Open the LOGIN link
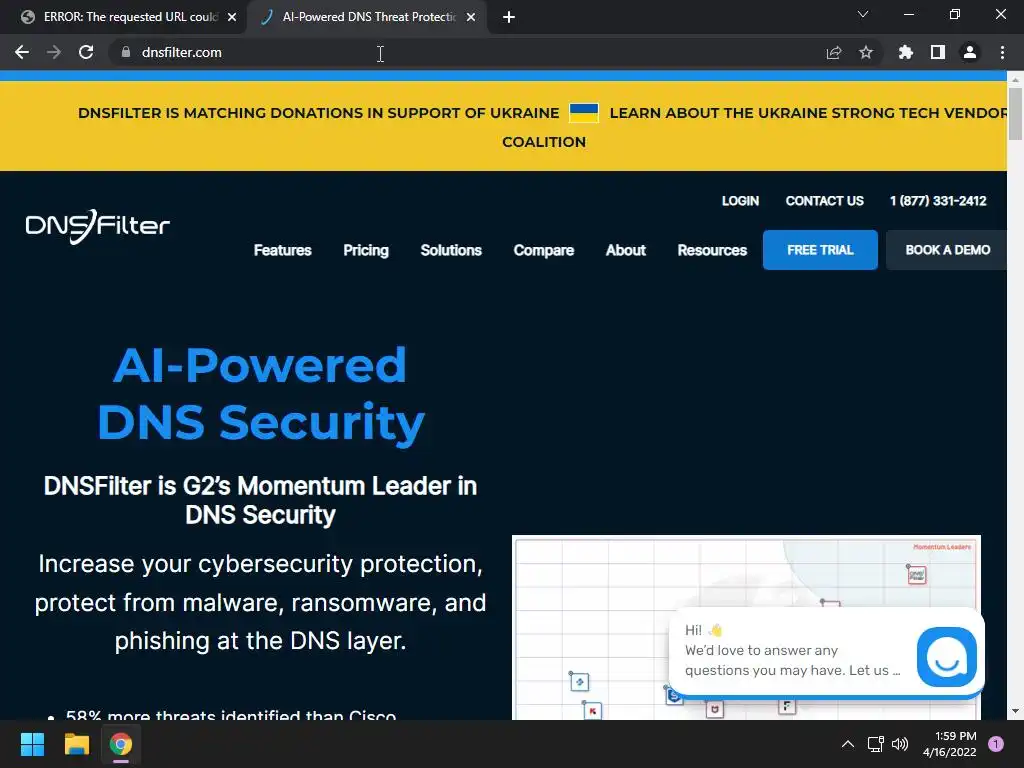 (740, 201)
